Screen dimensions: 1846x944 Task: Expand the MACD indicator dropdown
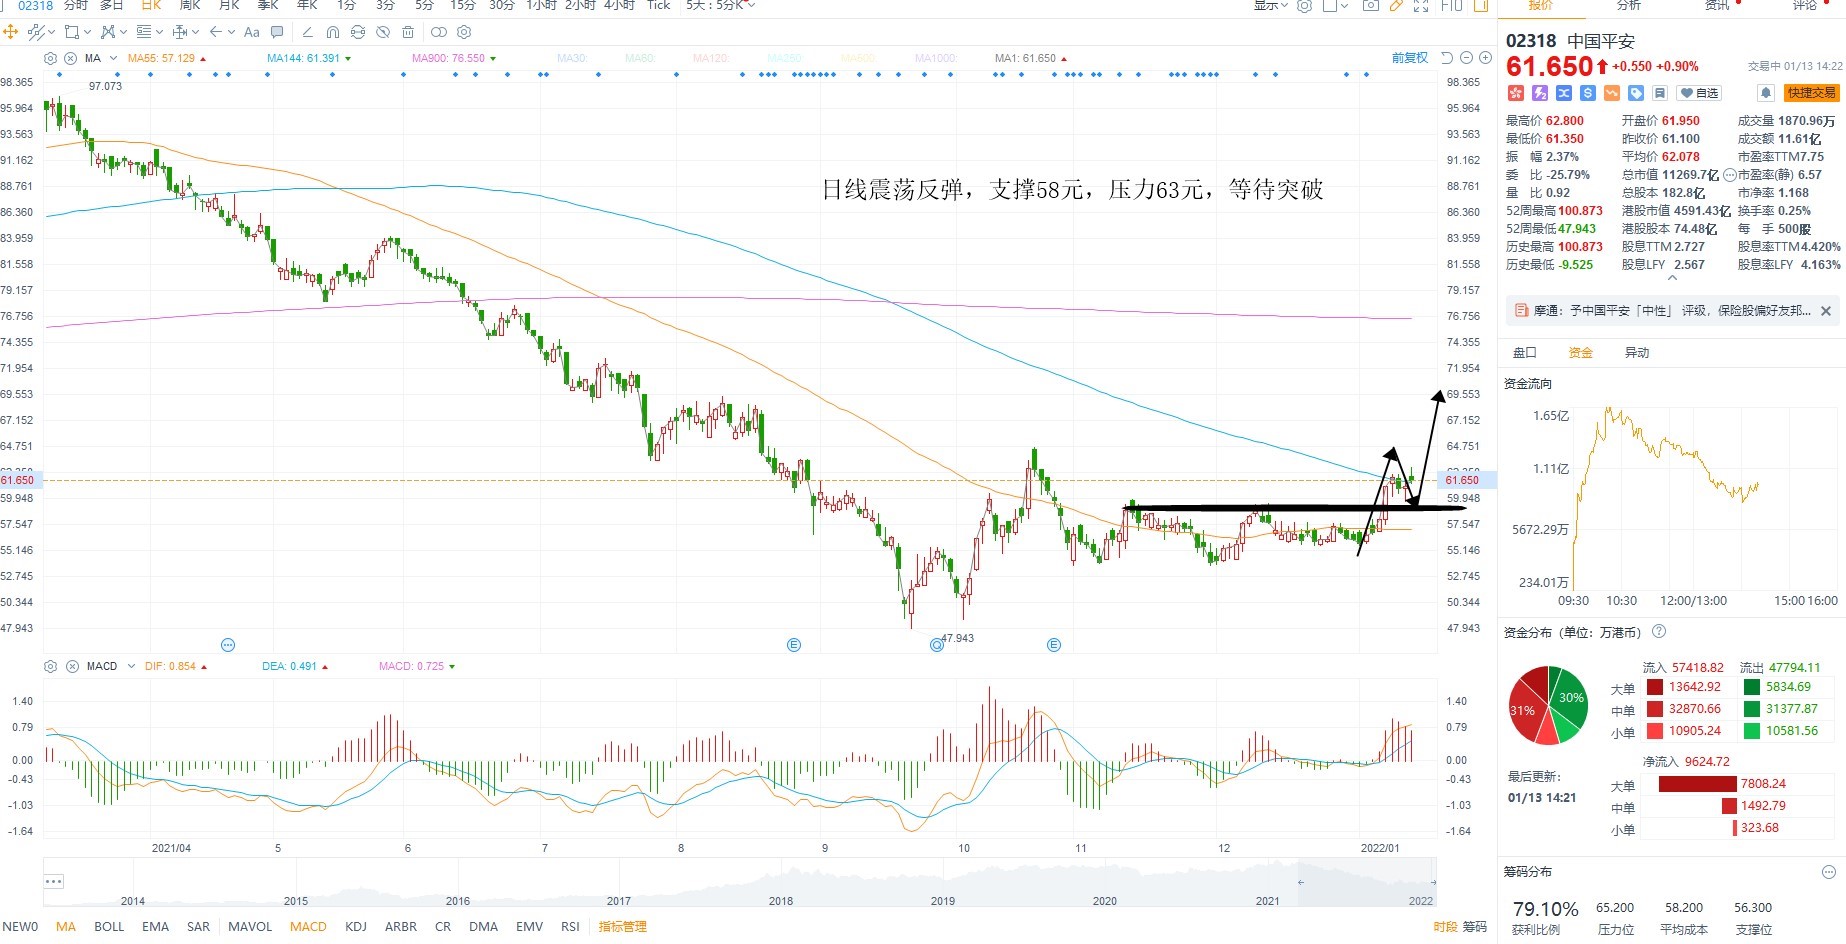coord(131,666)
